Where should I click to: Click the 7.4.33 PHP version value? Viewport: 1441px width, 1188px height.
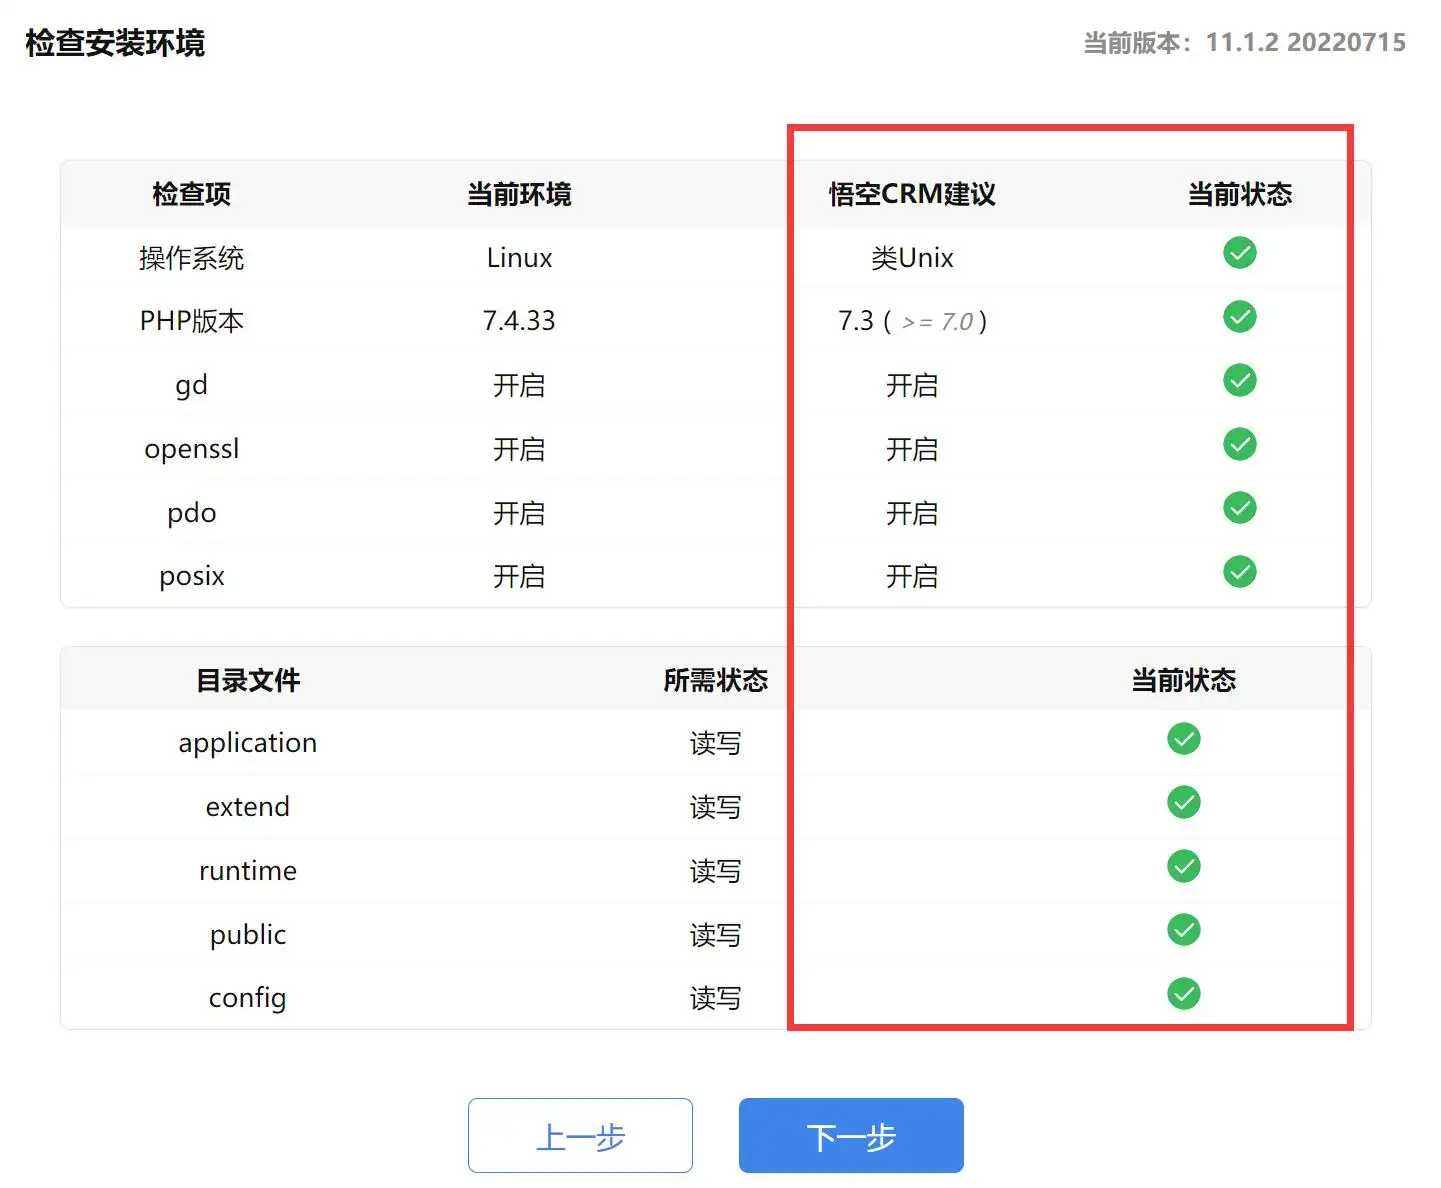tap(519, 321)
